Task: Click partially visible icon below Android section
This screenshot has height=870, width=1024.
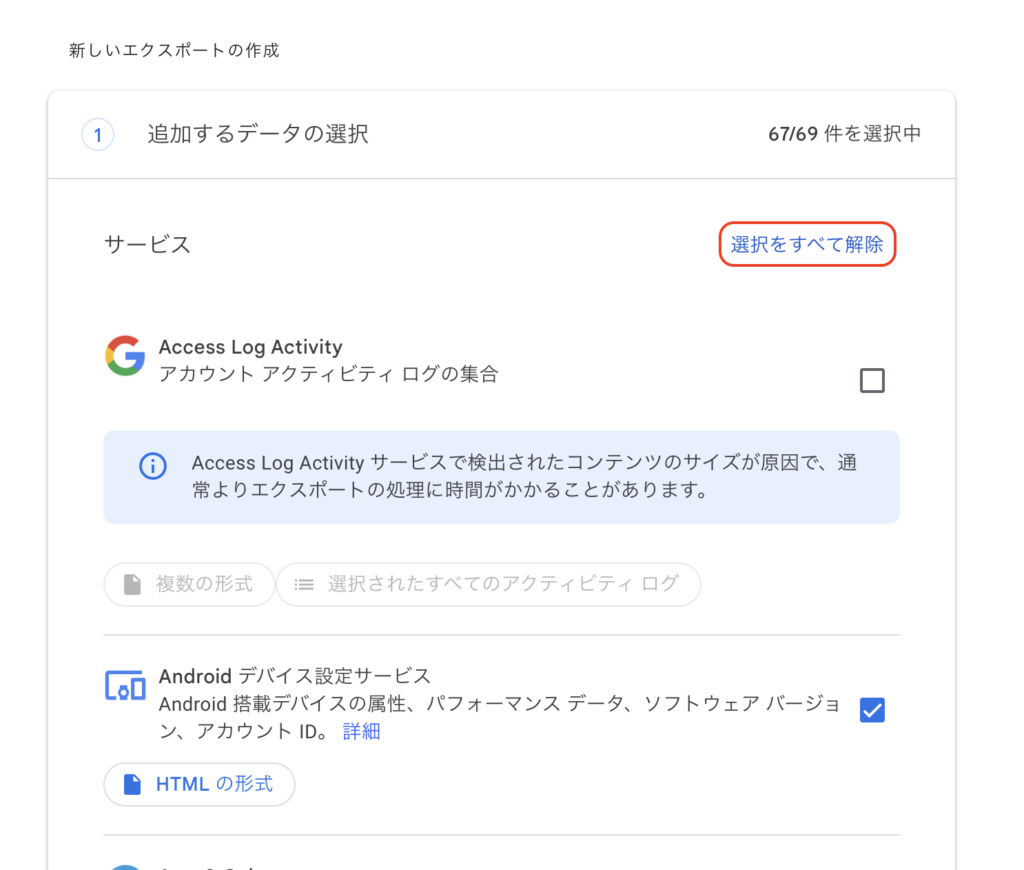Action: point(125,867)
